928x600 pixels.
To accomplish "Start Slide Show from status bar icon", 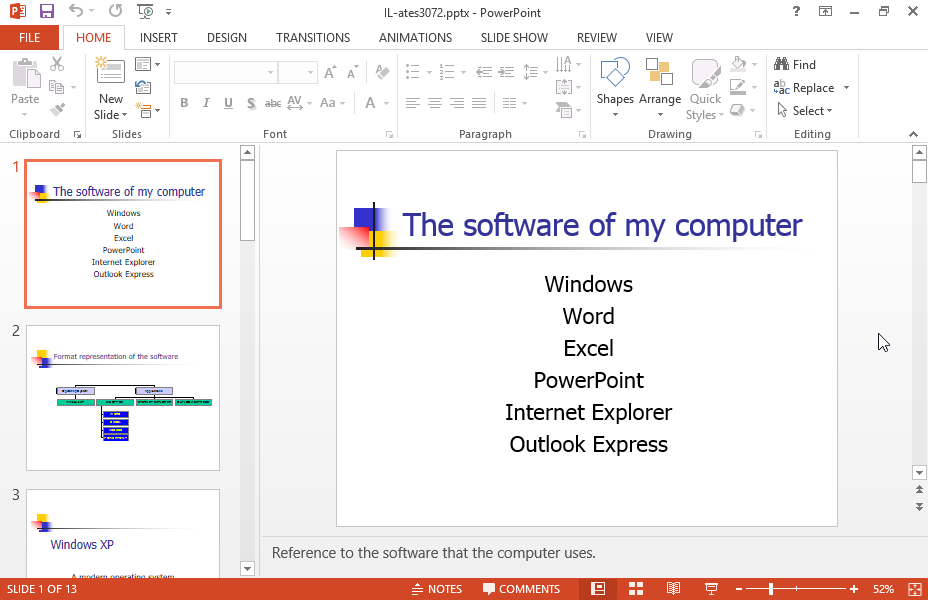I will pyautogui.click(x=711, y=589).
